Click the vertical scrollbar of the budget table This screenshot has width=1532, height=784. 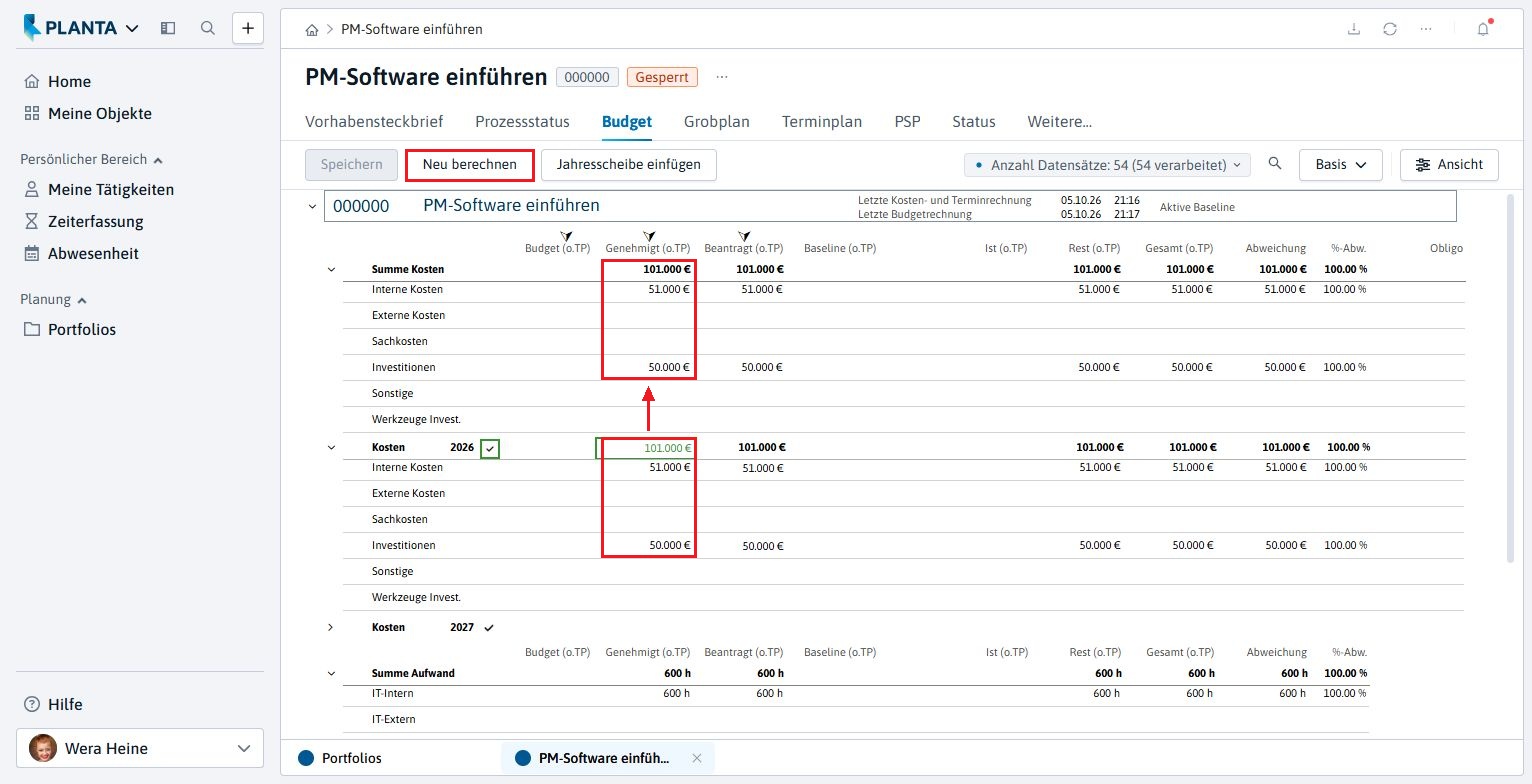(1511, 378)
